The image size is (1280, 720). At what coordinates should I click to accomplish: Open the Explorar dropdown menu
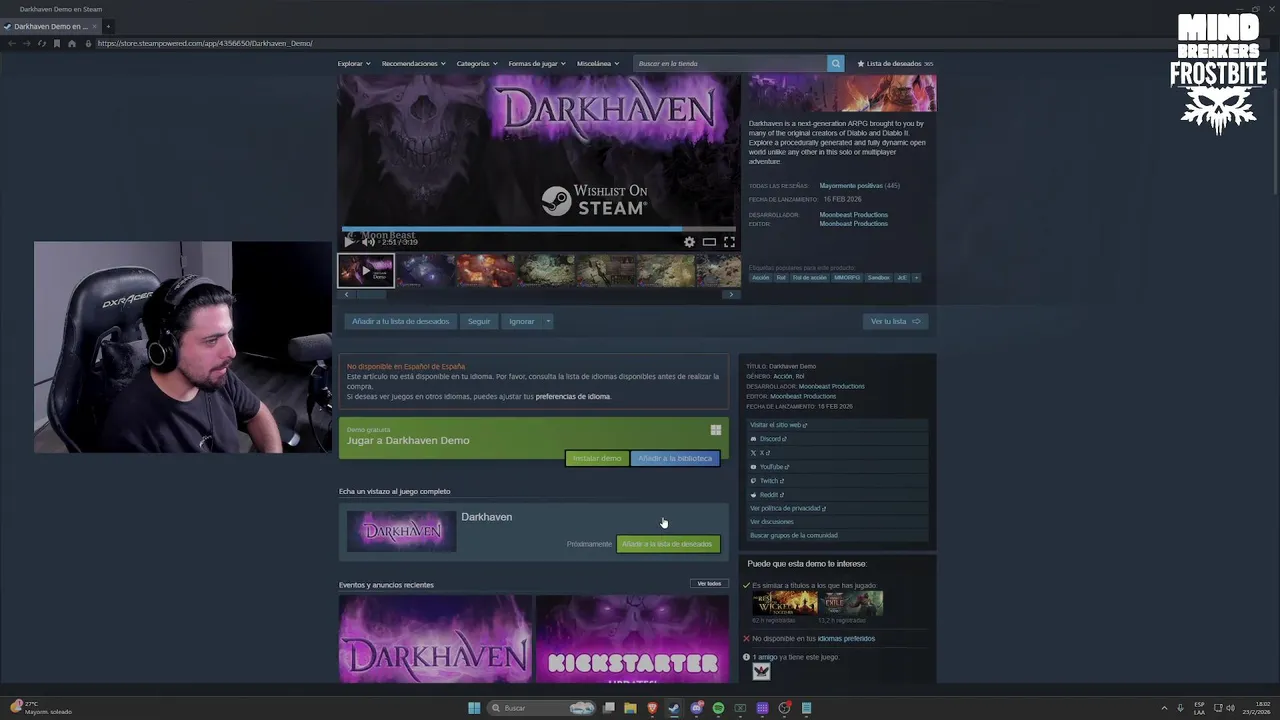pos(354,63)
